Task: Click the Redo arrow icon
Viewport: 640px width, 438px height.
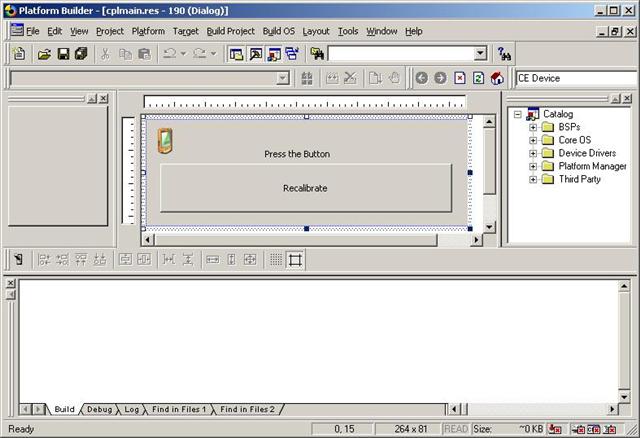Action: [x=199, y=53]
